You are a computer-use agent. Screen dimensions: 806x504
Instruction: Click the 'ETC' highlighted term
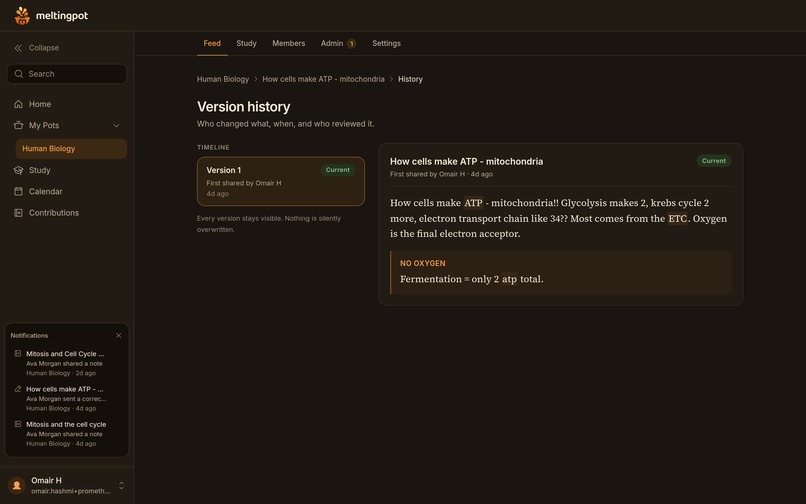[x=677, y=219]
